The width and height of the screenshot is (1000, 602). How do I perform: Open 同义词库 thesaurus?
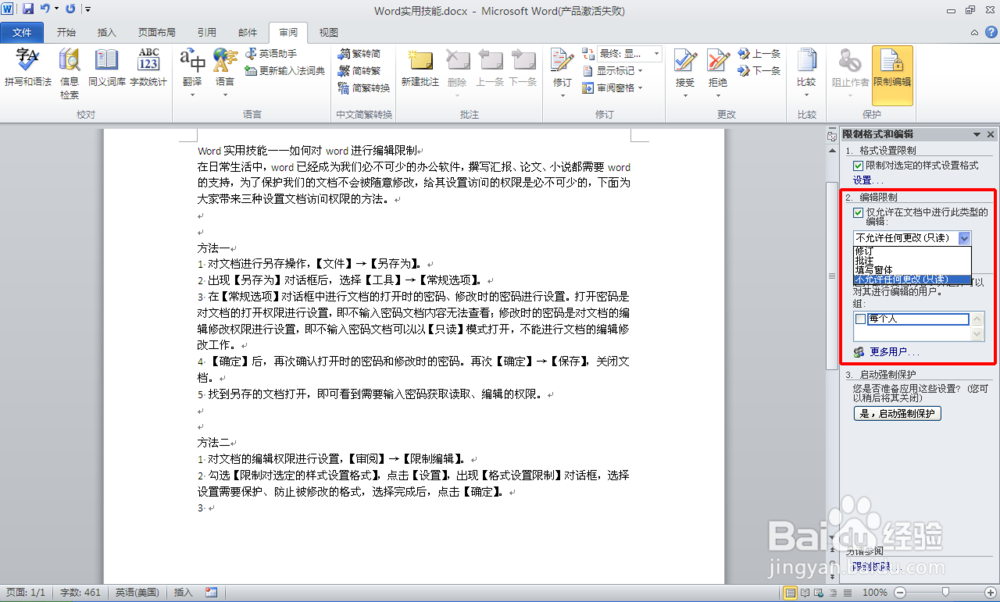click(x=106, y=69)
